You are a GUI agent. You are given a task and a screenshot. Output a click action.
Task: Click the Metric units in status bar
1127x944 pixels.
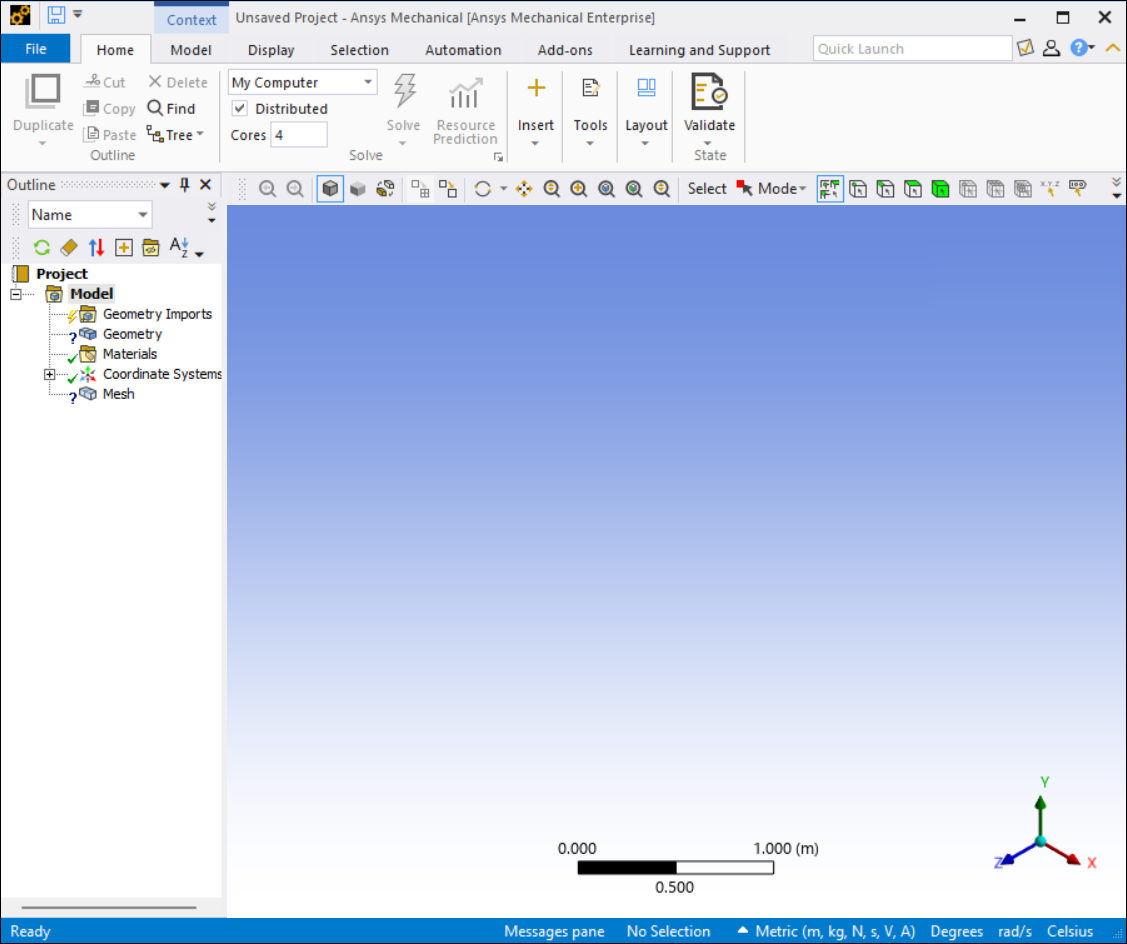click(x=835, y=932)
